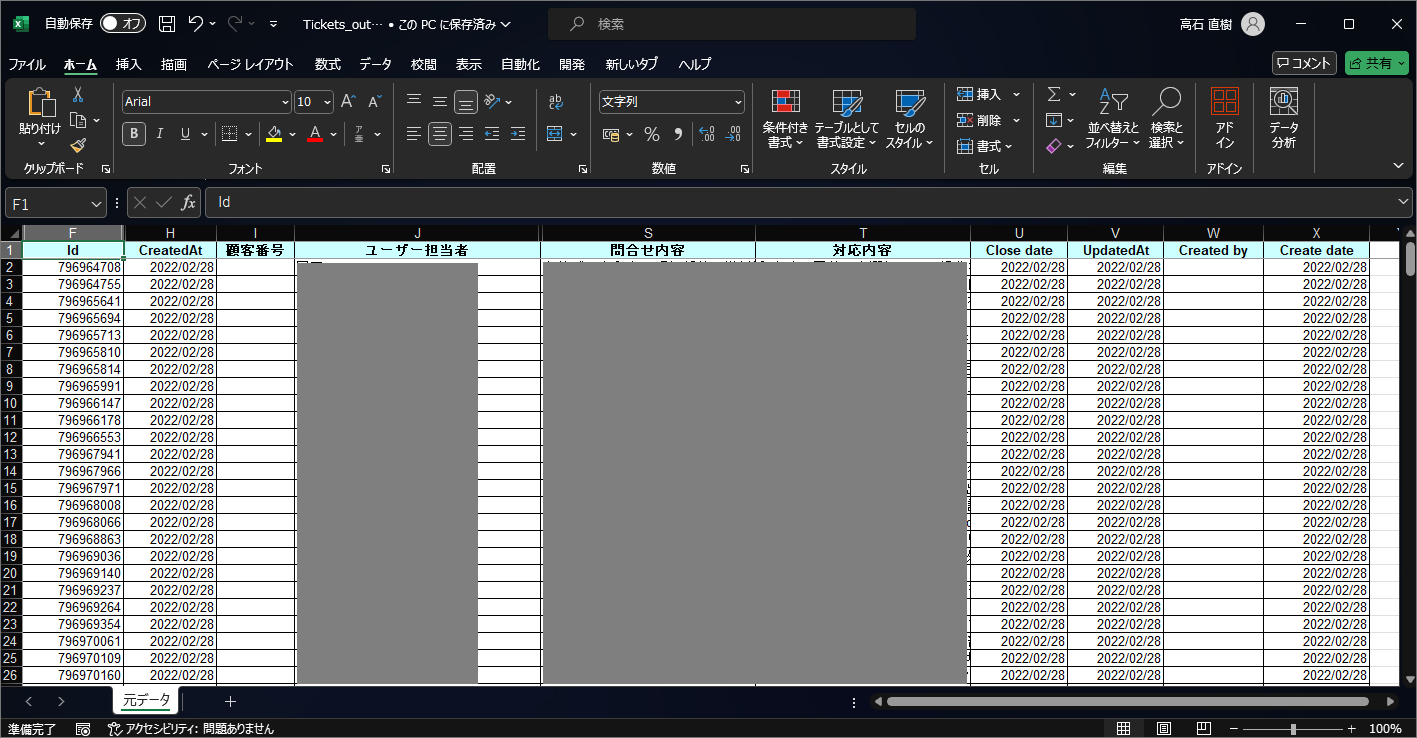This screenshot has width=1417, height=738.
Task: Switch to the Insert ribbon tab
Action: (x=129, y=64)
